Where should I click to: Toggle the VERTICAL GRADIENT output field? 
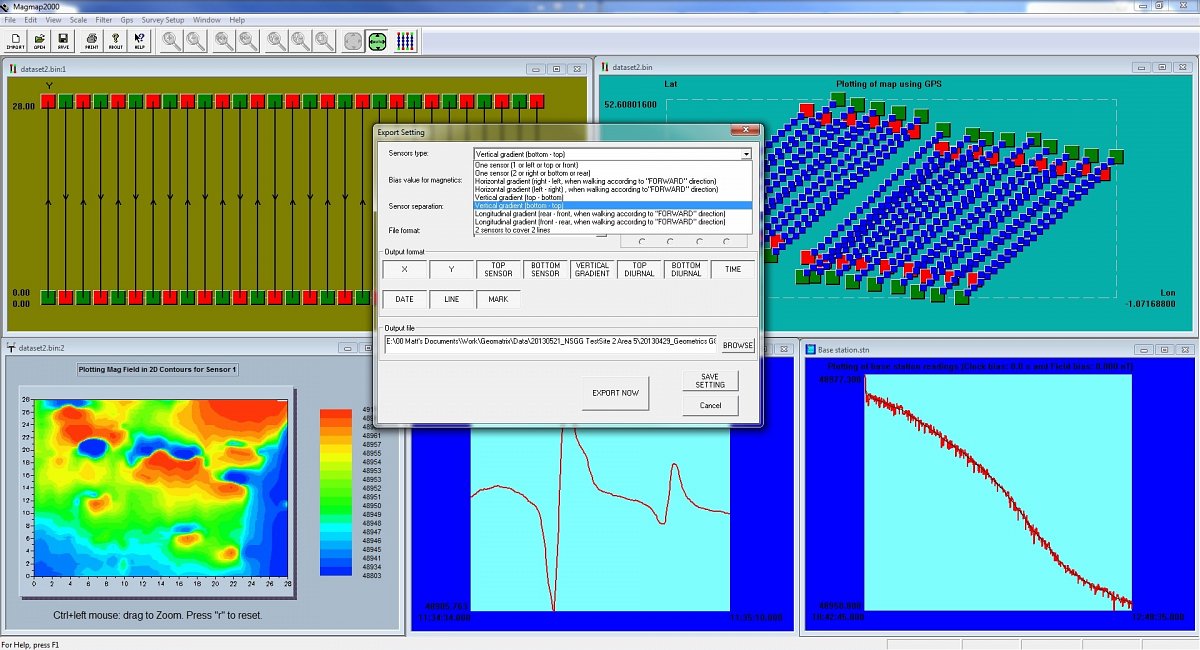pyautogui.click(x=592, y=269)
